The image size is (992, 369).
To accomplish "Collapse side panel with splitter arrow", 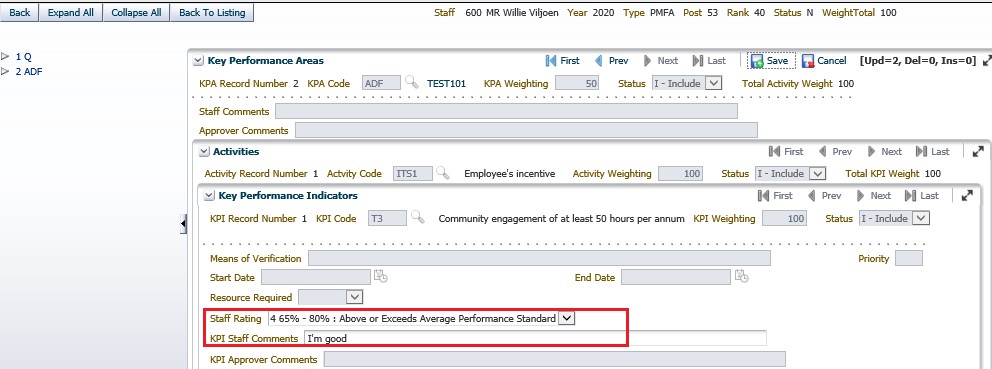I will (x=183, y=223).
